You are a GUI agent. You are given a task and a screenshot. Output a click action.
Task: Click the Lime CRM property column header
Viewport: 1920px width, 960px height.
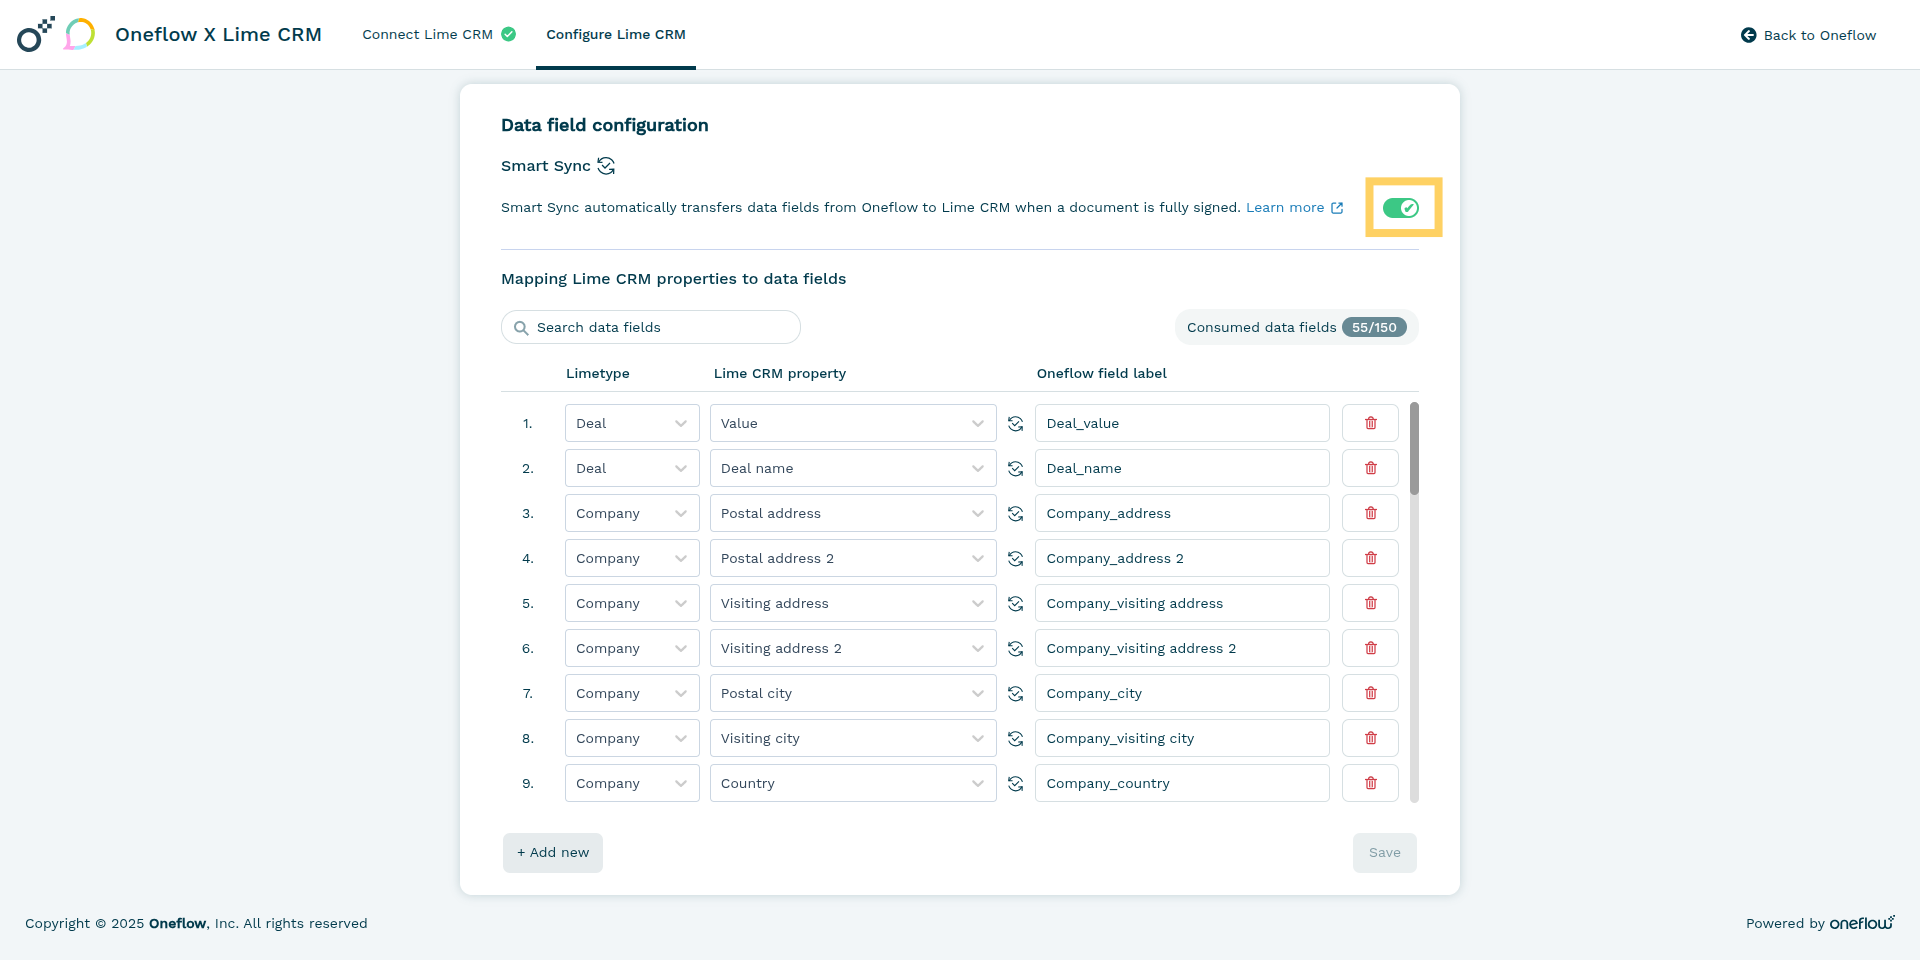(x=780, y=374)
